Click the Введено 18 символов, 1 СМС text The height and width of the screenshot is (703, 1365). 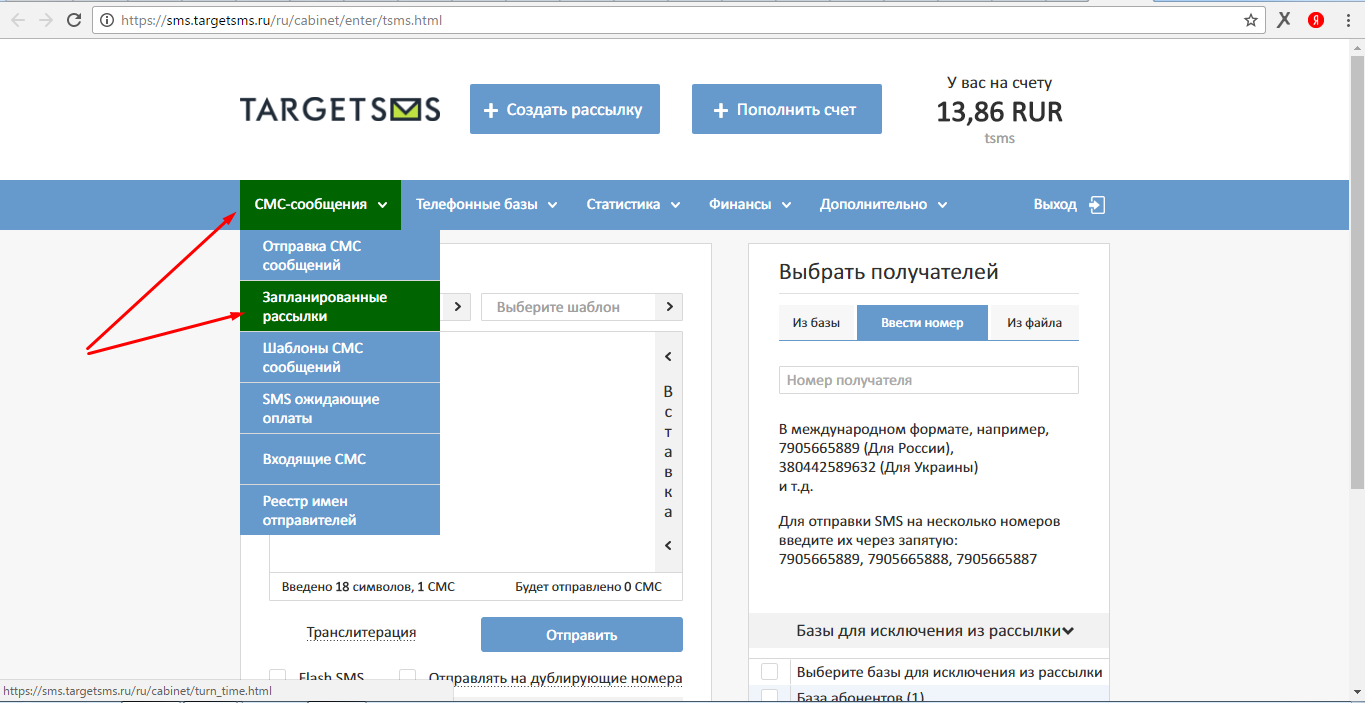(x=368, y=587)
